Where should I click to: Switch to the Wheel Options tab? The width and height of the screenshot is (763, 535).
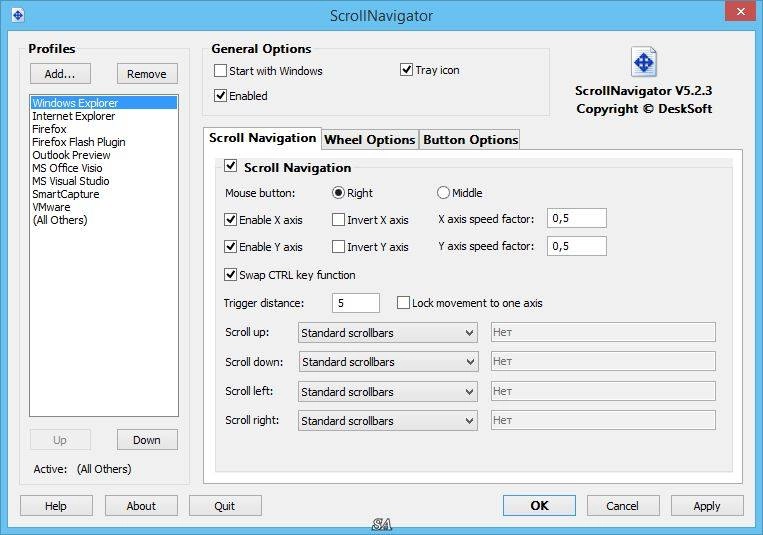coord(370,140)
